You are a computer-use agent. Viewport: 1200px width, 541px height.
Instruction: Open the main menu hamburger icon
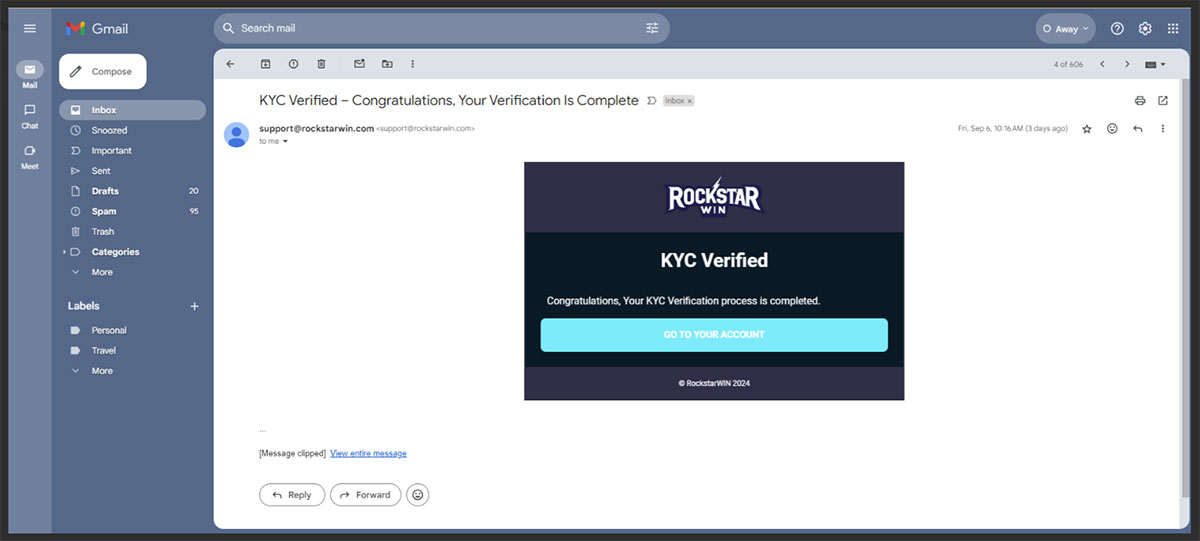pyautogui.click(x=30, y=29)
